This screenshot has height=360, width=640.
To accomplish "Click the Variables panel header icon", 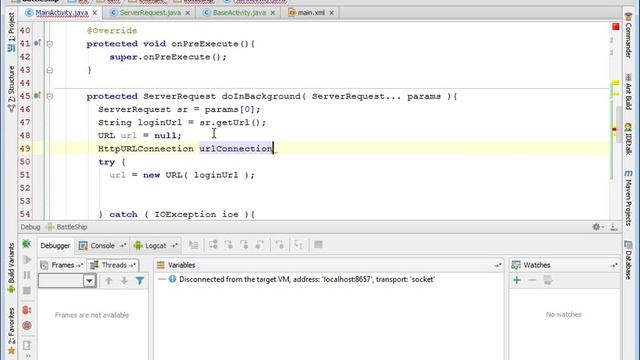I will pyautogui.click(x=161, y=265).
